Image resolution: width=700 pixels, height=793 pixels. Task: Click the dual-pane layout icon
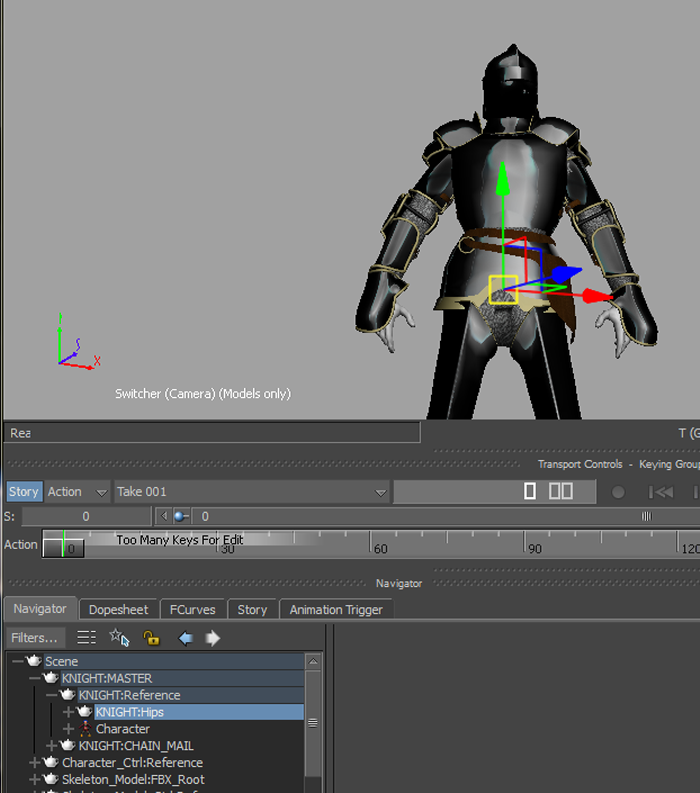pos(561,491)
